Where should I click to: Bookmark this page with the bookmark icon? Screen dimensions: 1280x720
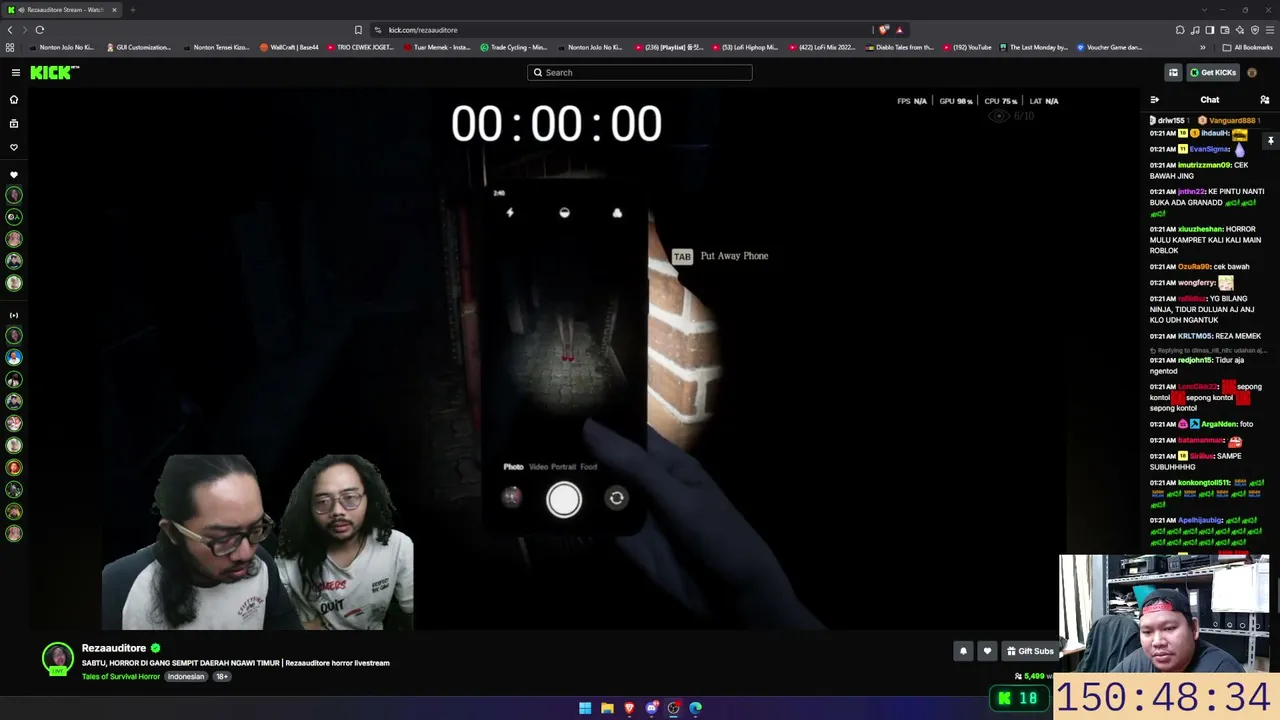[358, 30]
